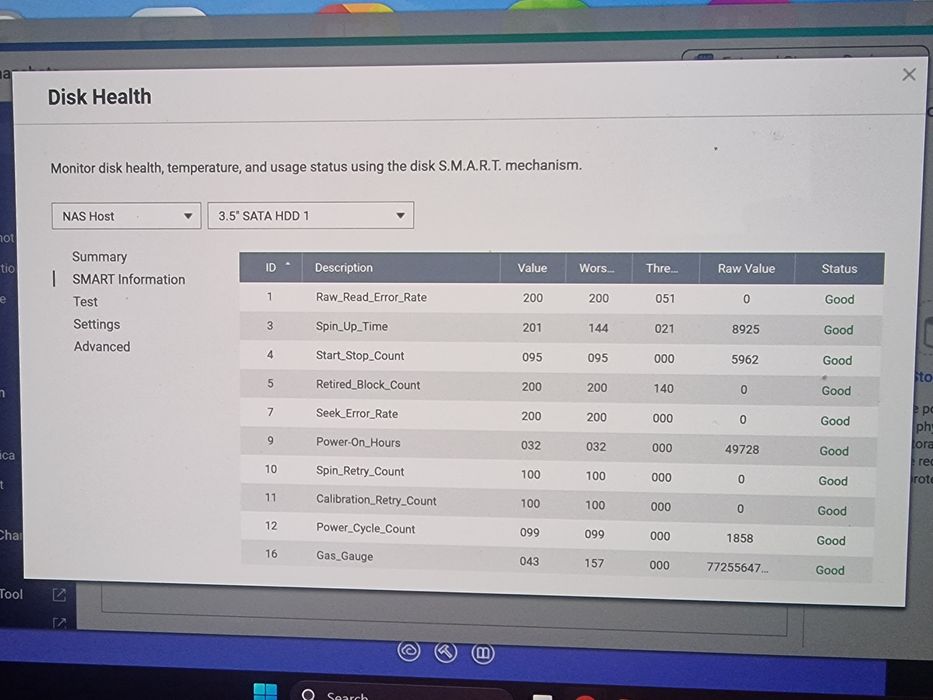Sort by the Status column header
This screenshot has width=933, height=700.
point(839,268)
